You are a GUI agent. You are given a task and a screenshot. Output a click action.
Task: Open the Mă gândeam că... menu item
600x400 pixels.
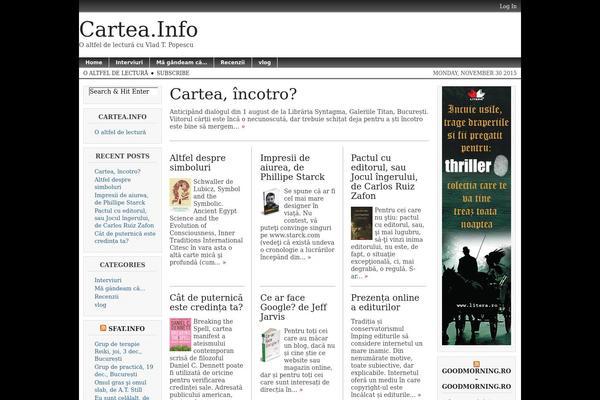(x=182, y=62)
